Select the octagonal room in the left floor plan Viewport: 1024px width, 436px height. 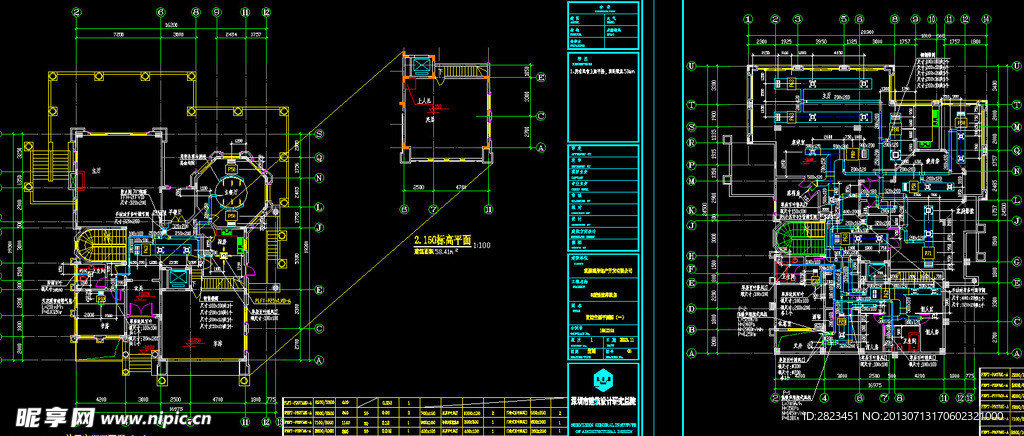[231, 184]
